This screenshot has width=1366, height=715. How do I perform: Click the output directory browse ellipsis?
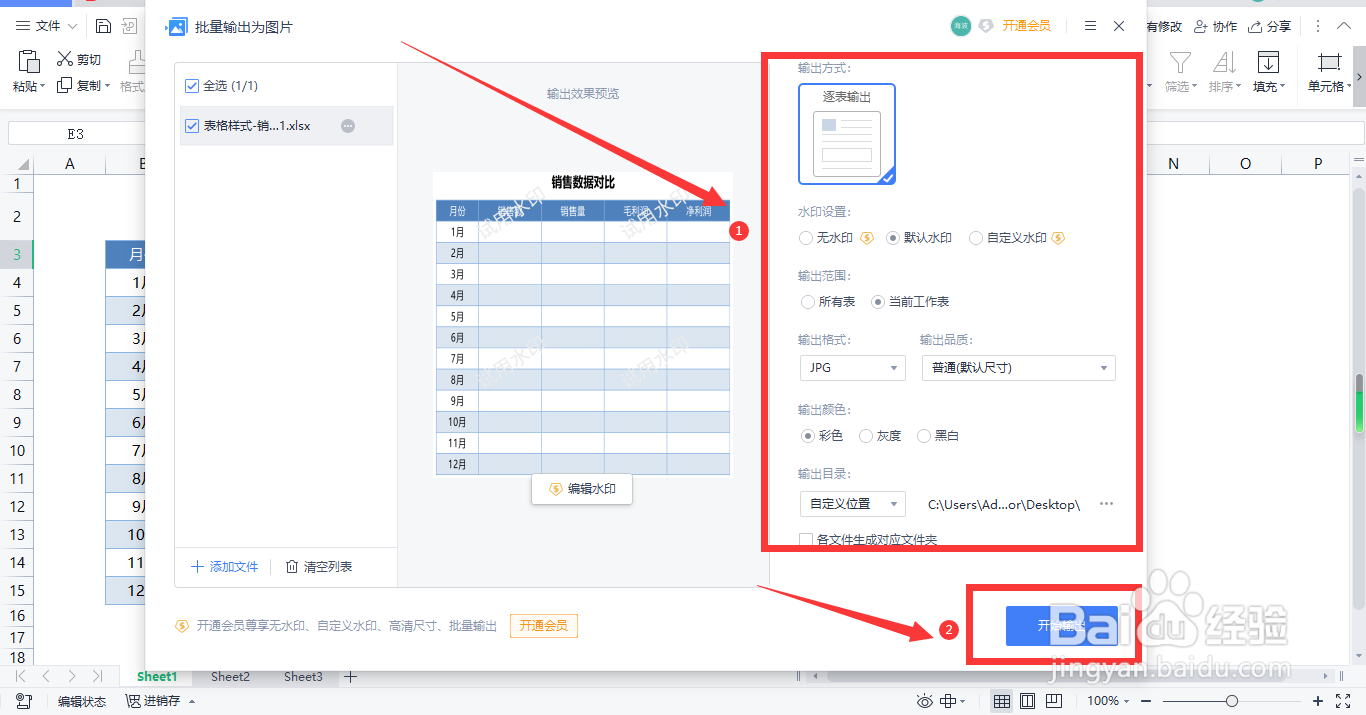(x=1106, y=504)
